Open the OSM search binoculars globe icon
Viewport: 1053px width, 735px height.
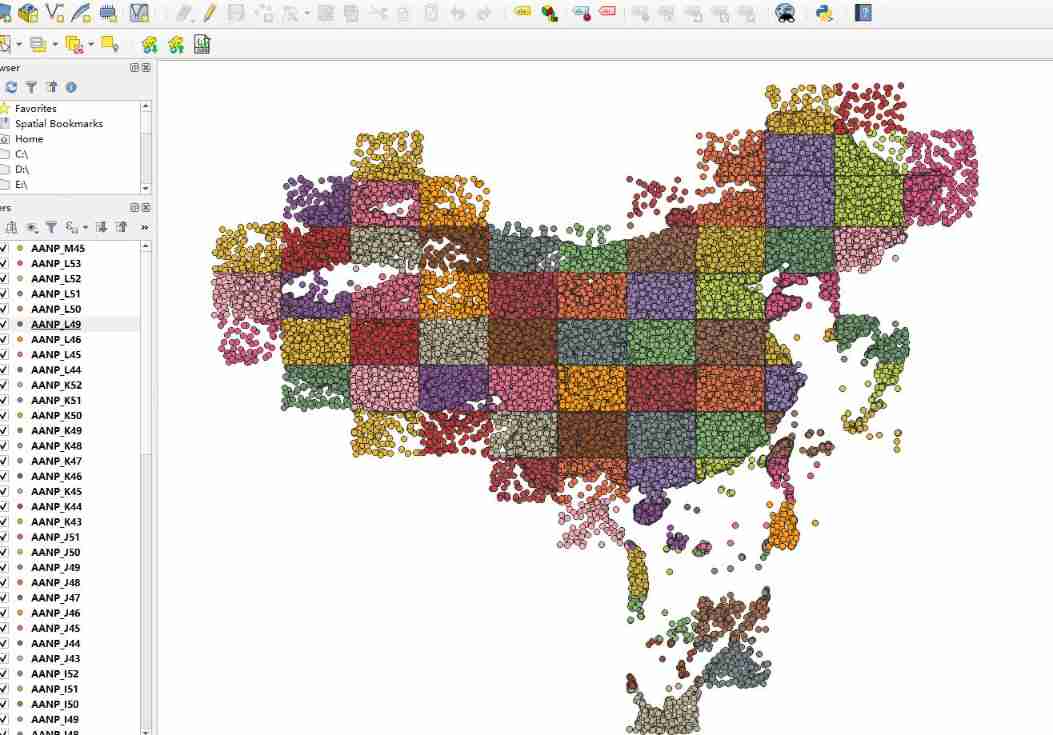[x=785, y=13]
